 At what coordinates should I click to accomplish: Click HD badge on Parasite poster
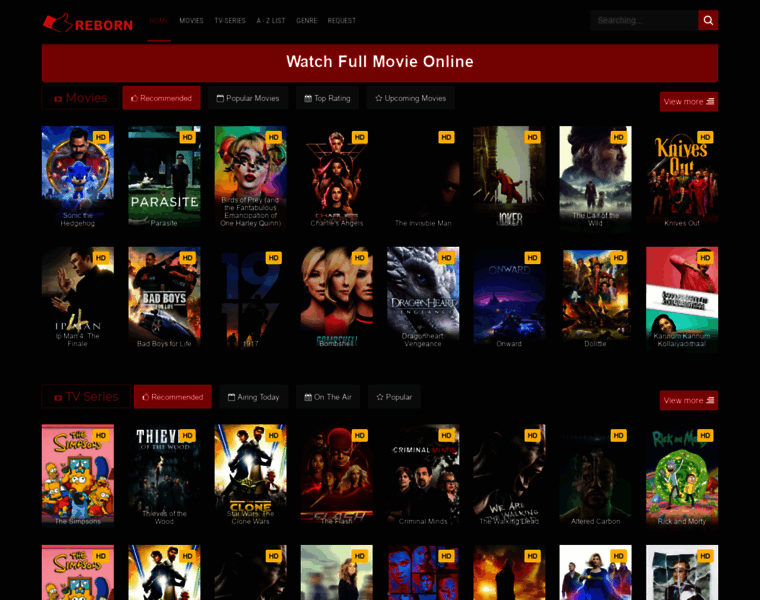pos(187,137)
